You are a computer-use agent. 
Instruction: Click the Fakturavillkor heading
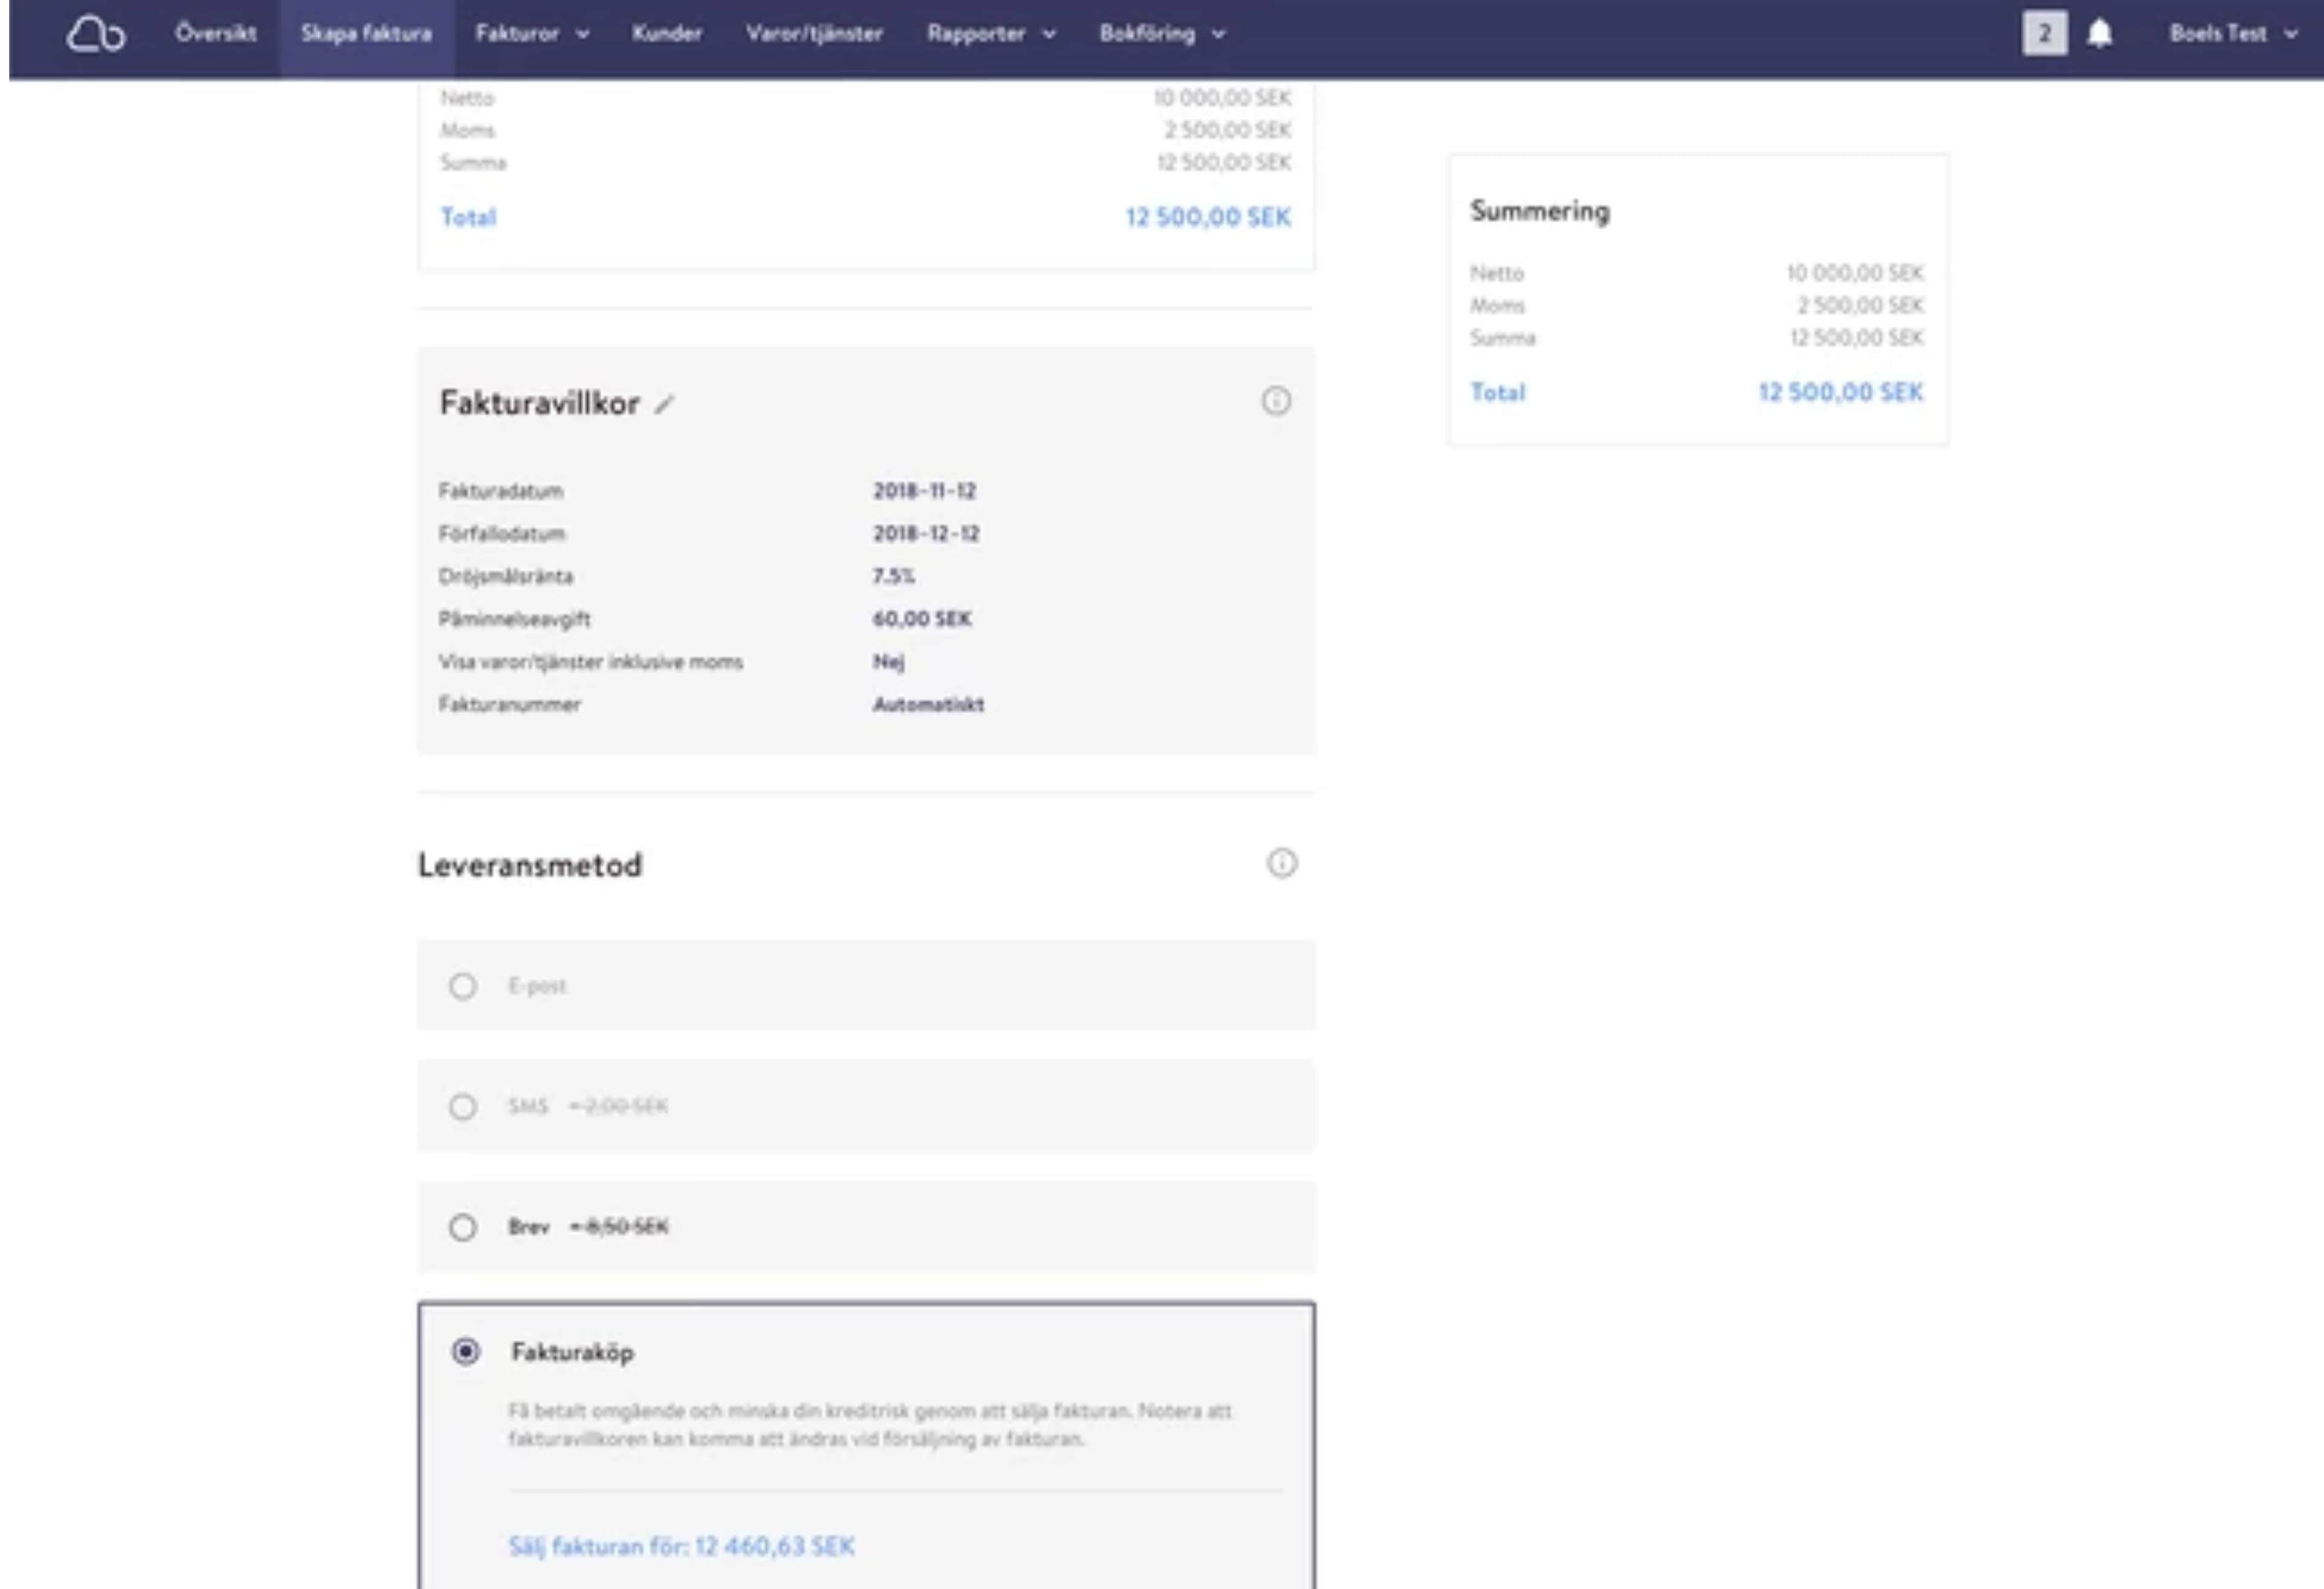click(x=539, y=403)
